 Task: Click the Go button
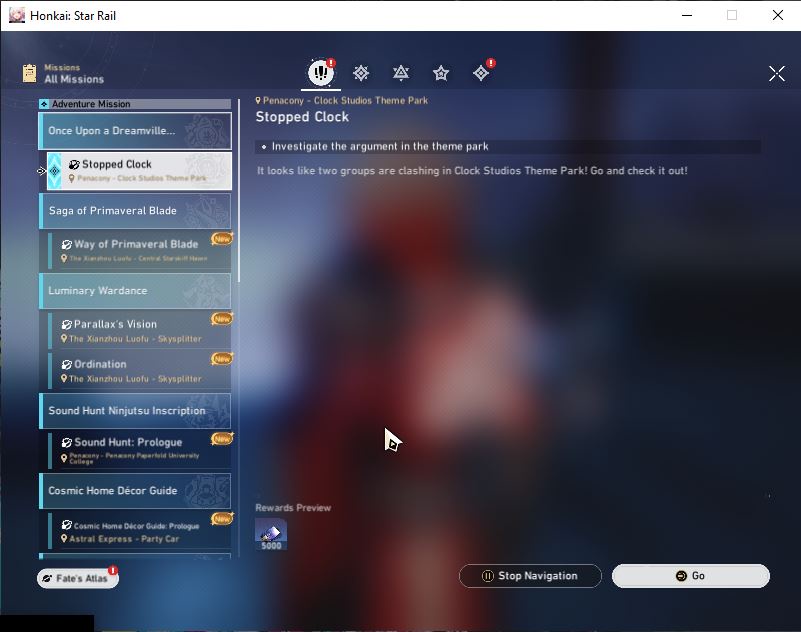coord(691,576)
